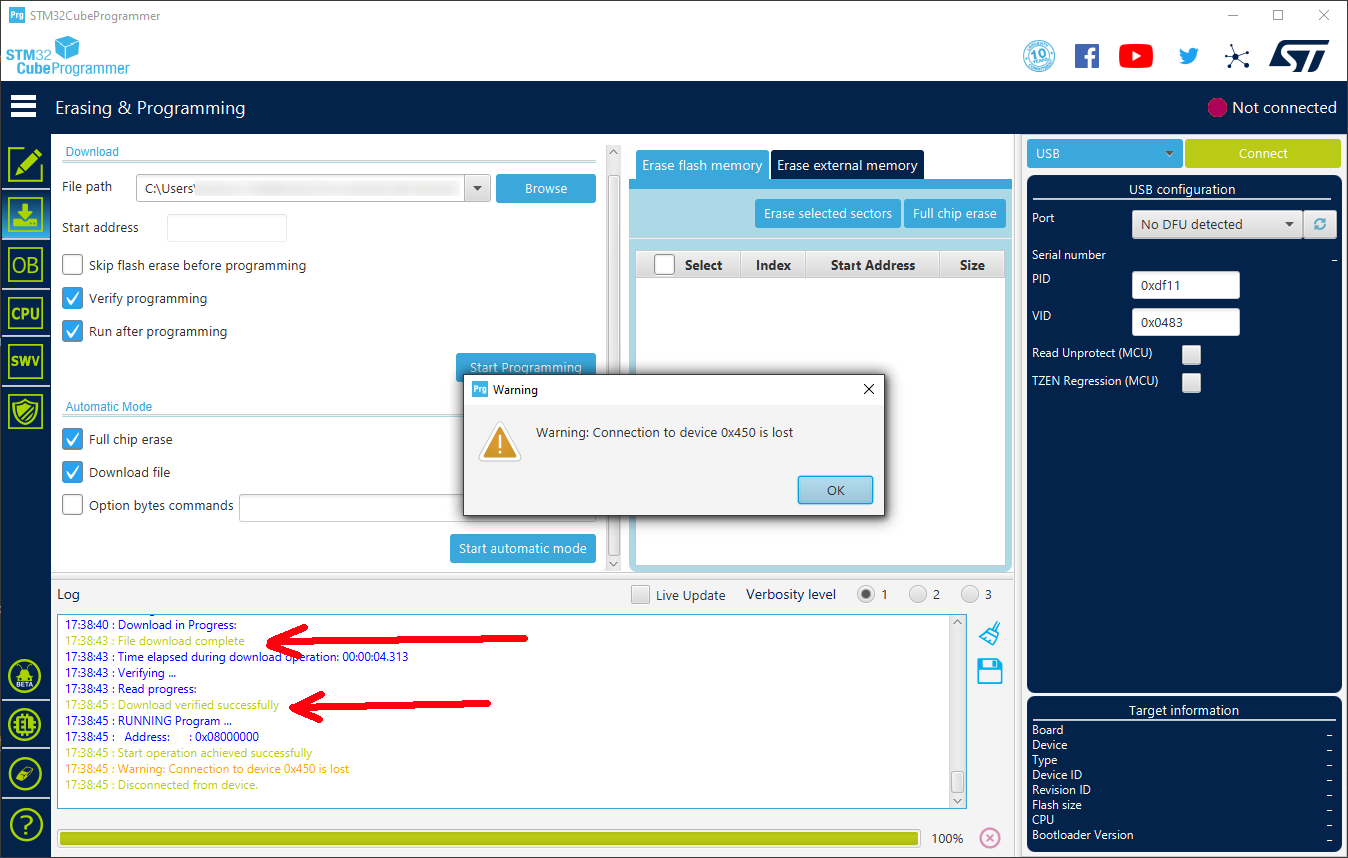Click the Start address input field
The width and height of the screenshot is (1348, 858).
[x=227, y=228]
